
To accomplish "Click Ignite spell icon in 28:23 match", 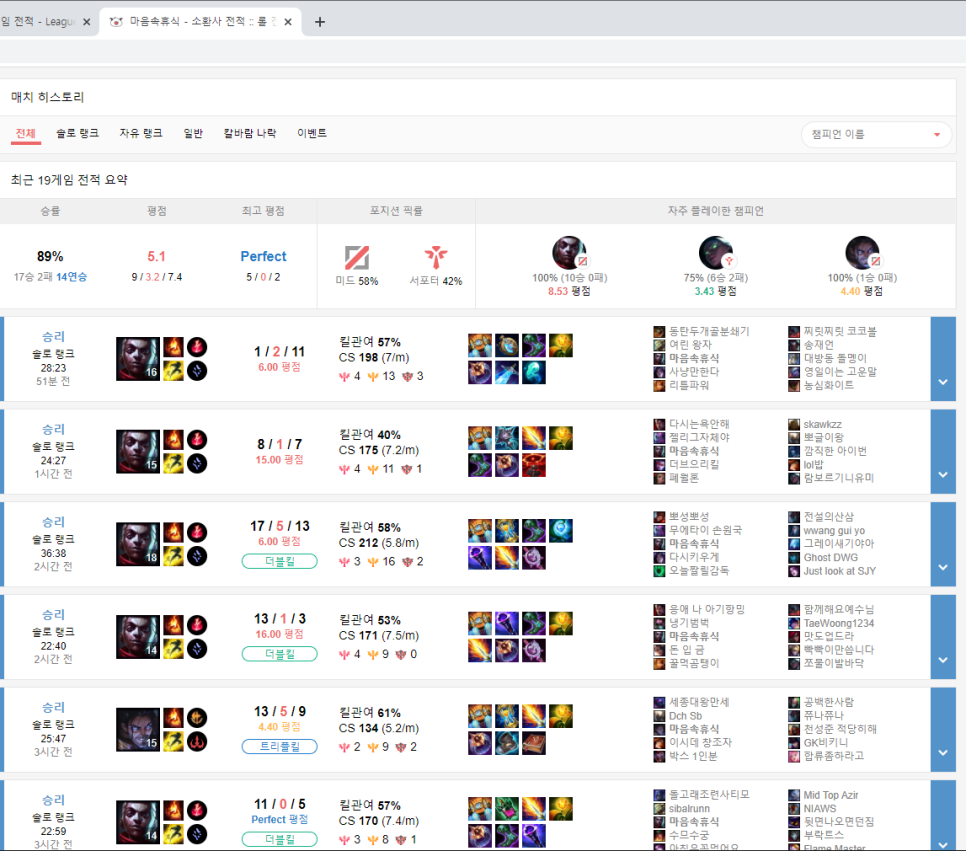I will coord(173,347).
